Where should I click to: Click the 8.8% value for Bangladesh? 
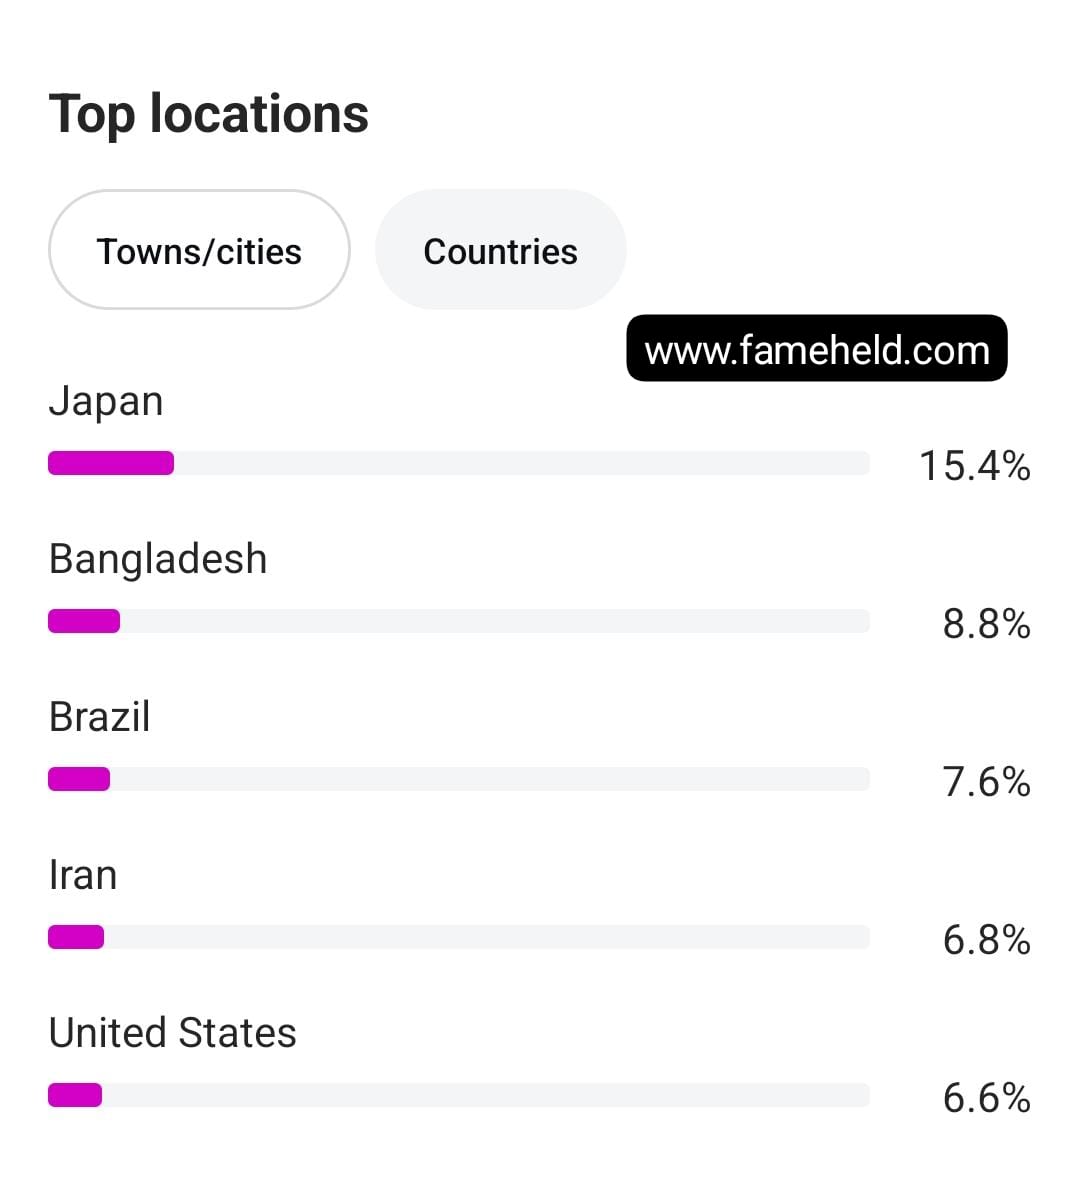pos(987,624)
